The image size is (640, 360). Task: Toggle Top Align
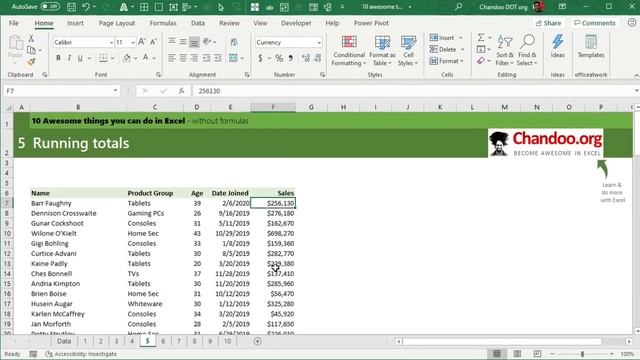(172, 42)
